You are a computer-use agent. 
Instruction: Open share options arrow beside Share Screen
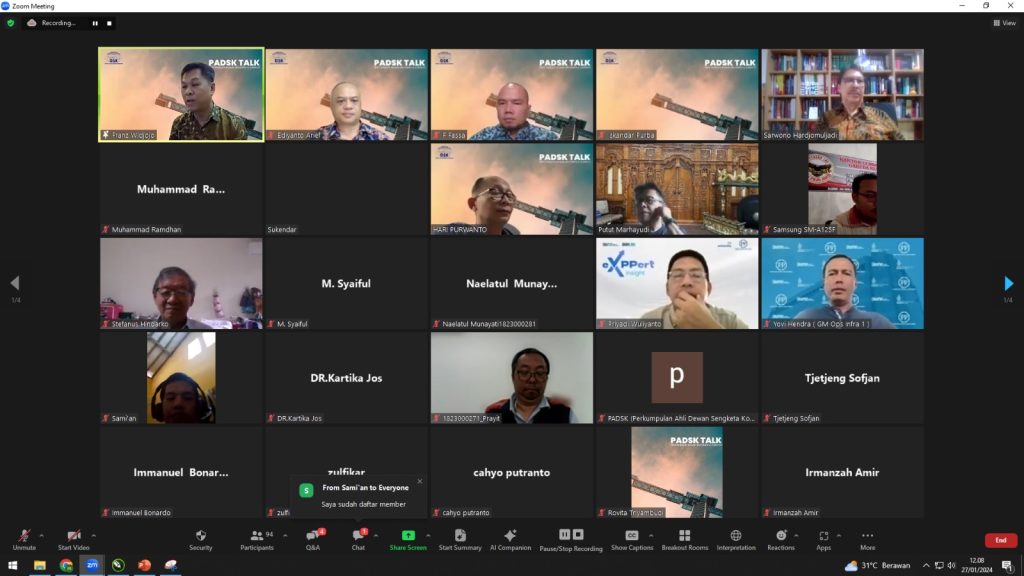tap(428, 536)
